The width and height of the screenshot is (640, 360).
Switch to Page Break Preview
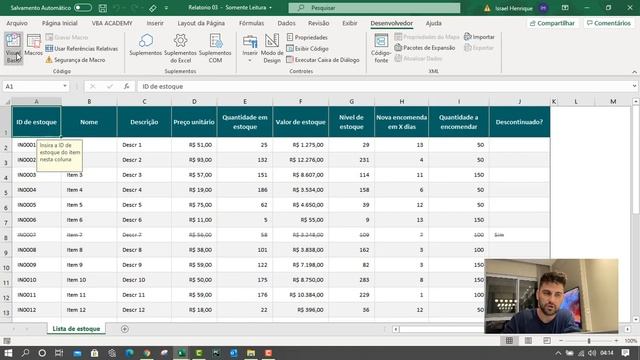coord(547,340)
